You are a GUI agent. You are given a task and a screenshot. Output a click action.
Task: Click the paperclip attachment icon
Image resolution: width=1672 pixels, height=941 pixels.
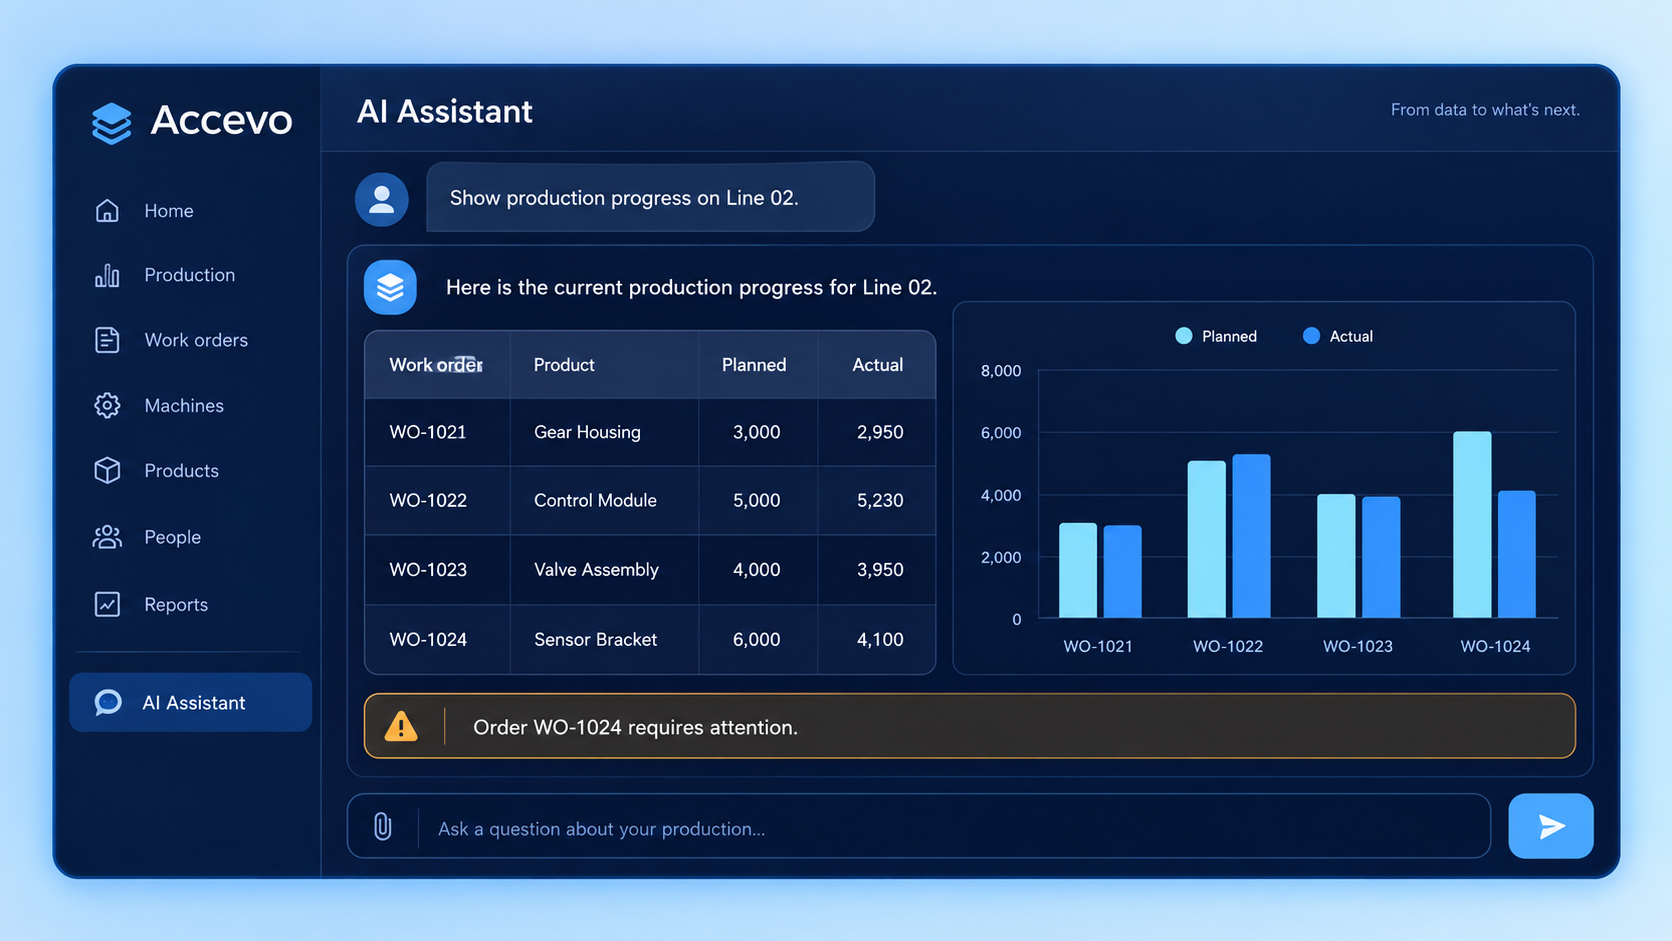tap(383, 826)
